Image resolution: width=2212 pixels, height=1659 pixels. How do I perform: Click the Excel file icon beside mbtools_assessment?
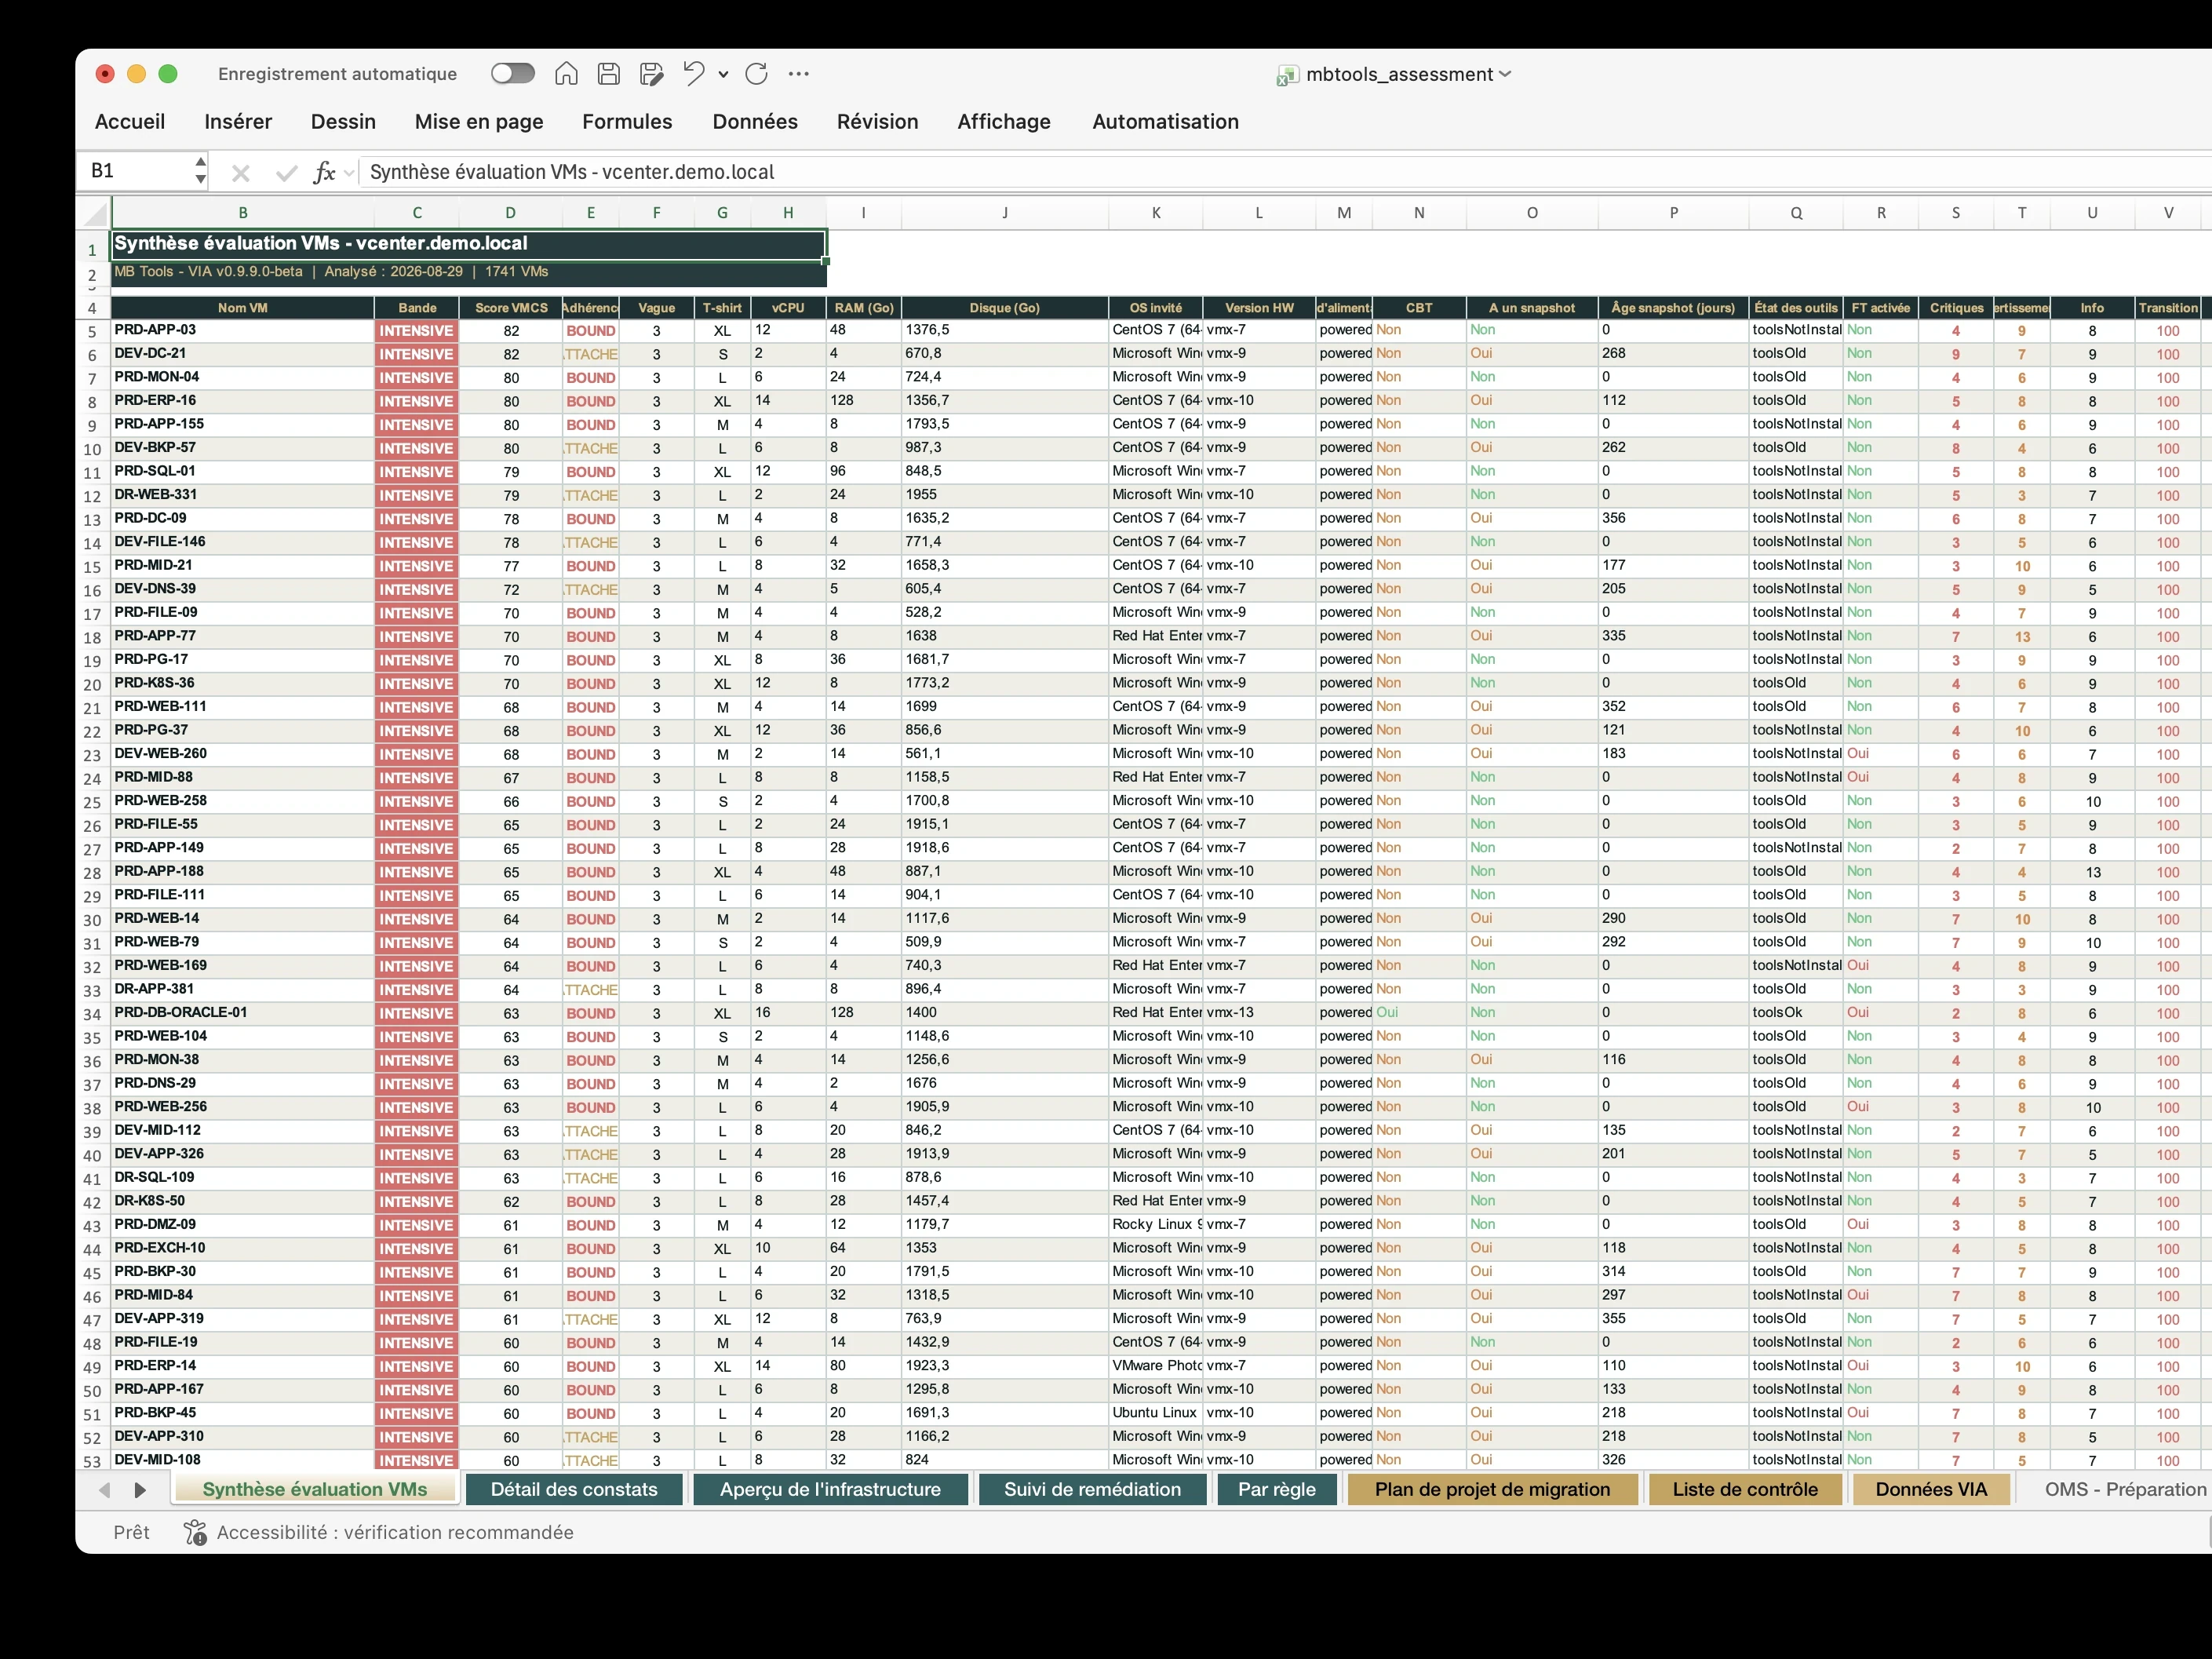pyautogui.click(x=1287, y=75)
